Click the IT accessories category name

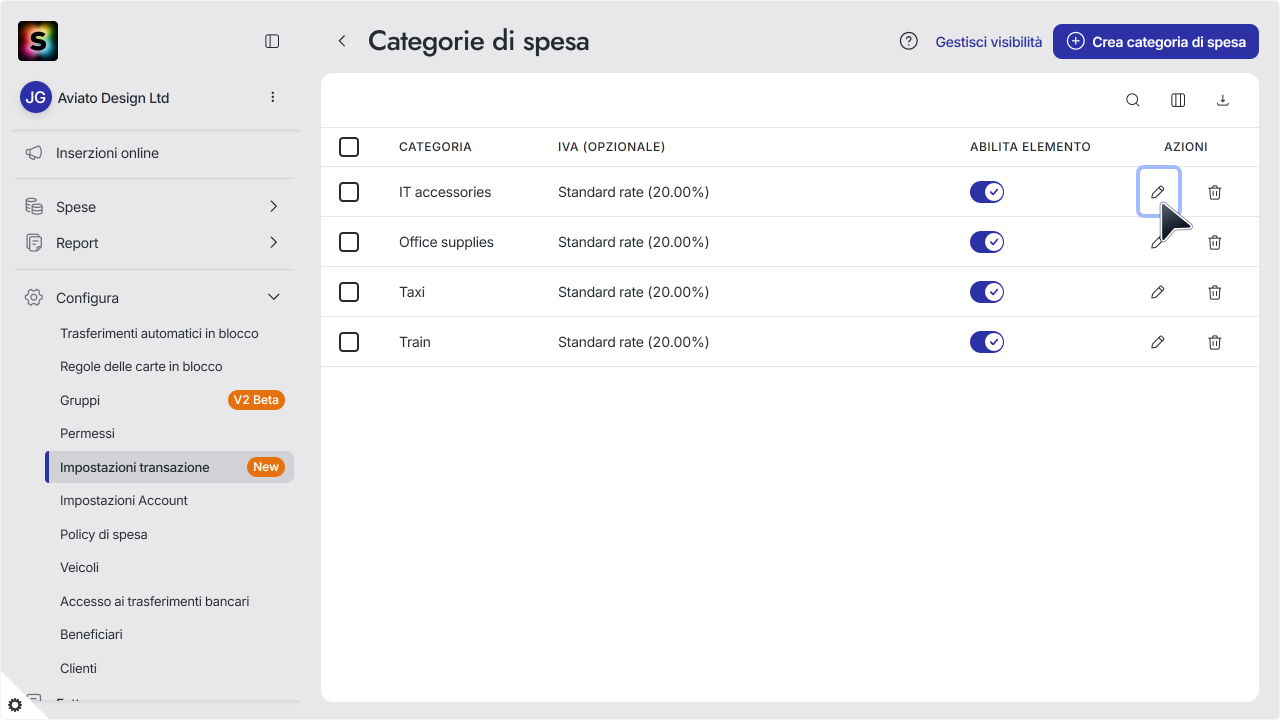(x=445, y=192)
